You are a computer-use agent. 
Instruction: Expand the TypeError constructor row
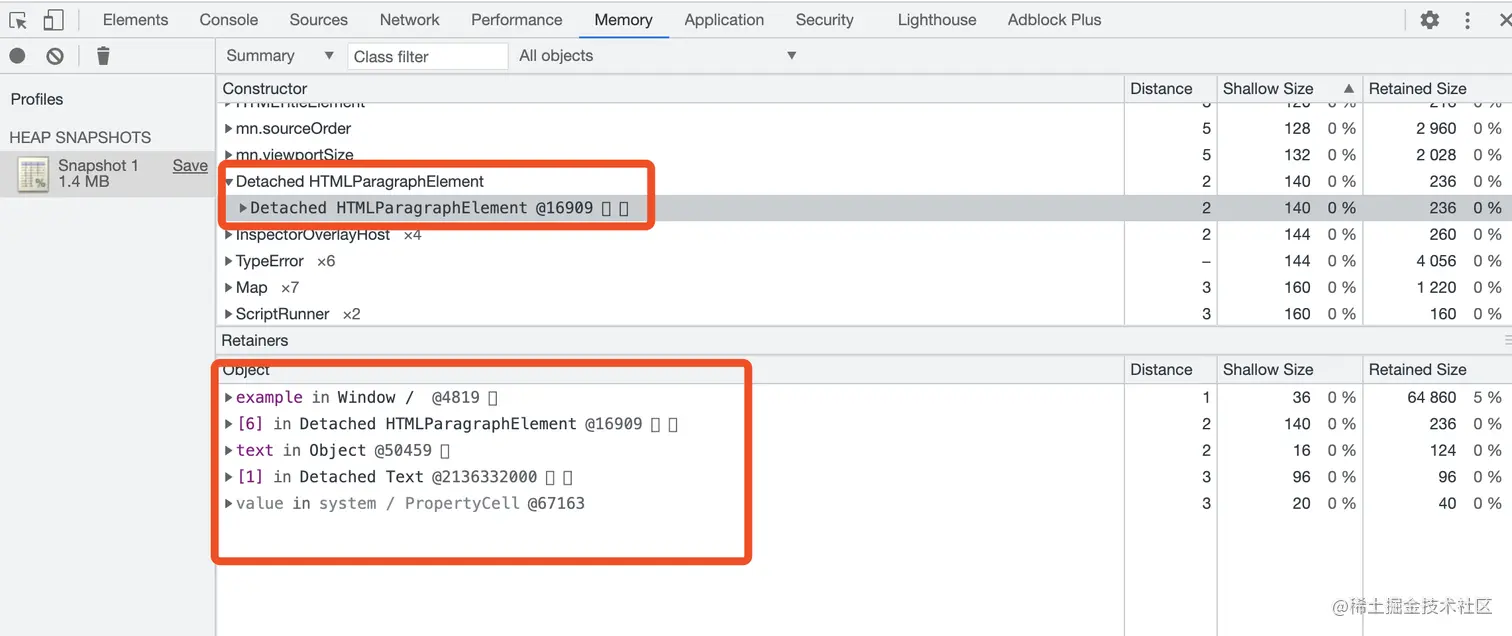(x=229, y=261)
